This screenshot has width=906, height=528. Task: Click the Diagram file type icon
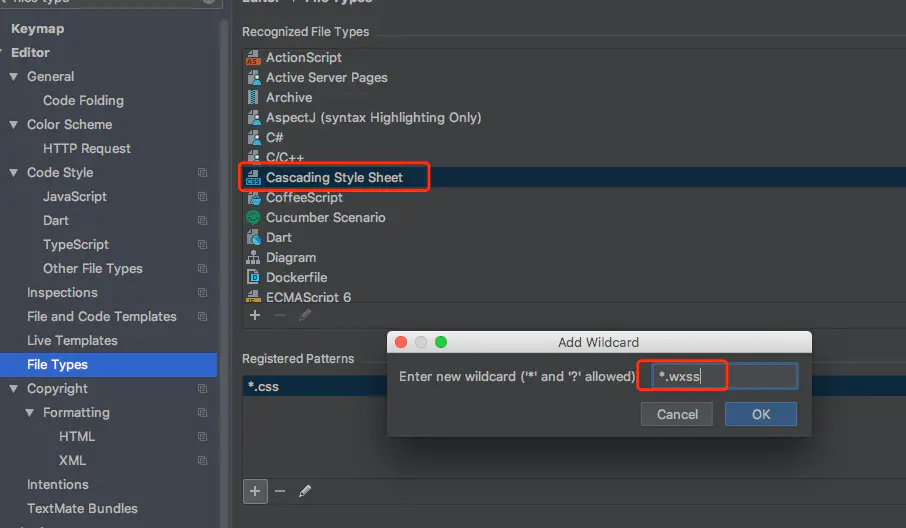tap(253, 258)
